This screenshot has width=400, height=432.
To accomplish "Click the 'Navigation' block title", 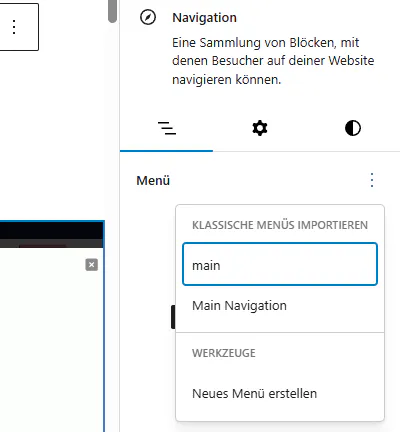I will (x=204, y=18).
